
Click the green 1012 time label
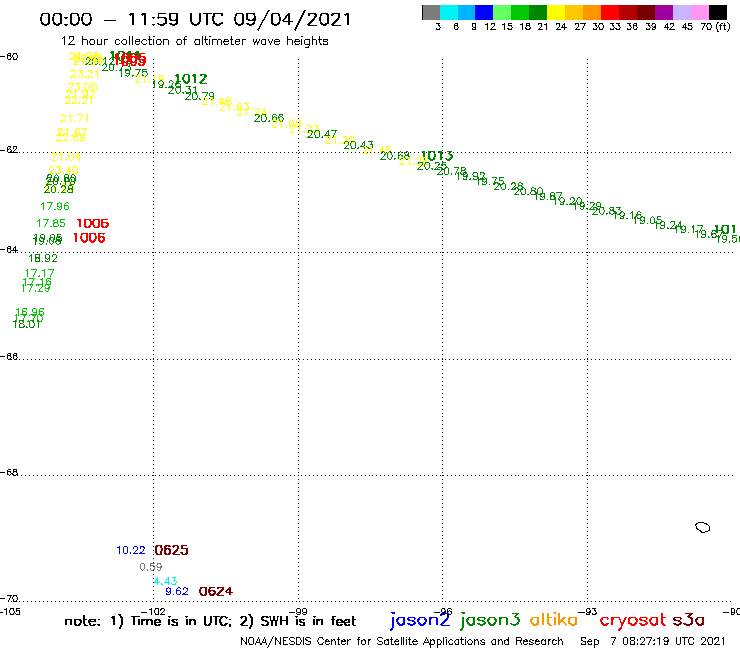click(191, 79)
